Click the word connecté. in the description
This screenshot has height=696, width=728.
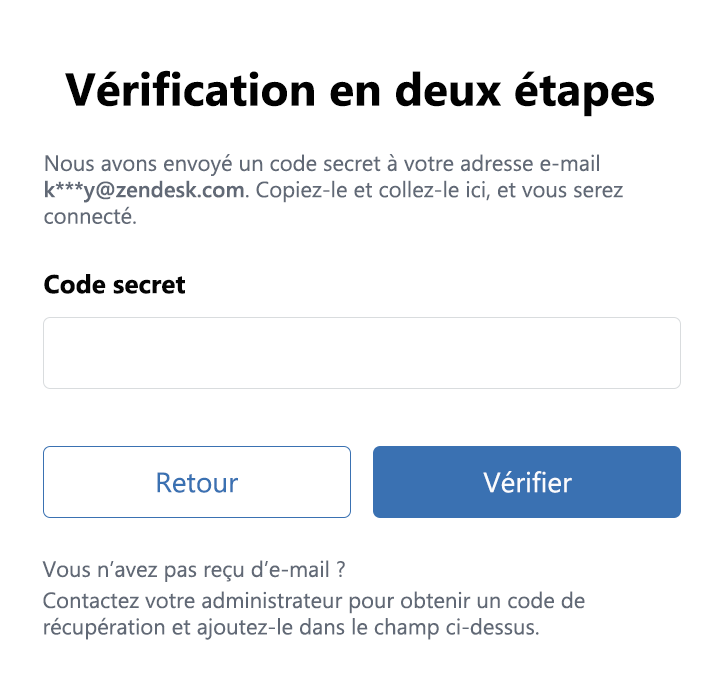(x=90, y=216)
